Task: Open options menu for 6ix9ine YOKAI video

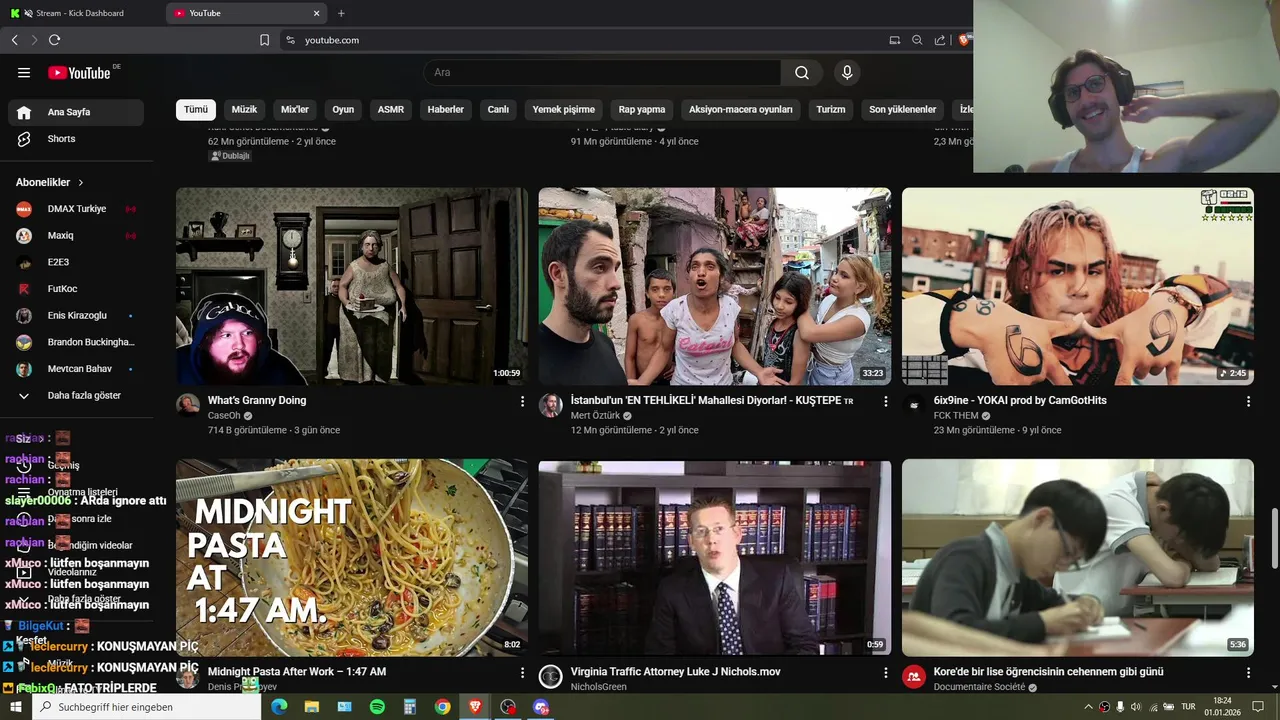Action: pyautogui.click(x=1248, y=401)
